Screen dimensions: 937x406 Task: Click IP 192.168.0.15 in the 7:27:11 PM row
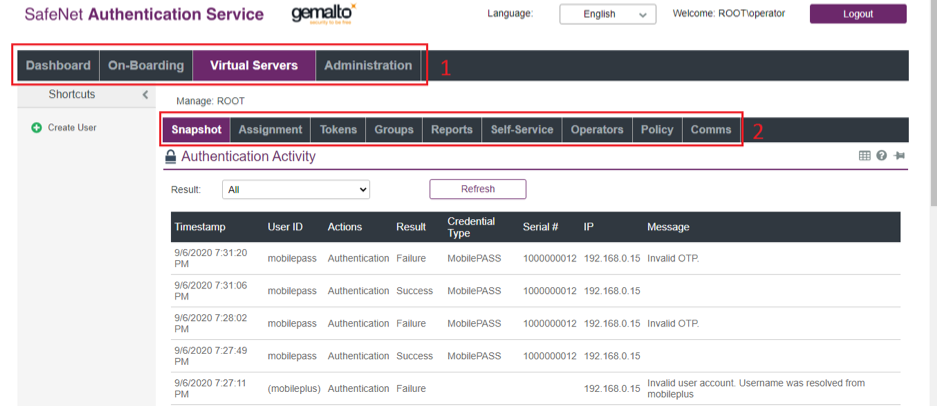click(612, 389)
